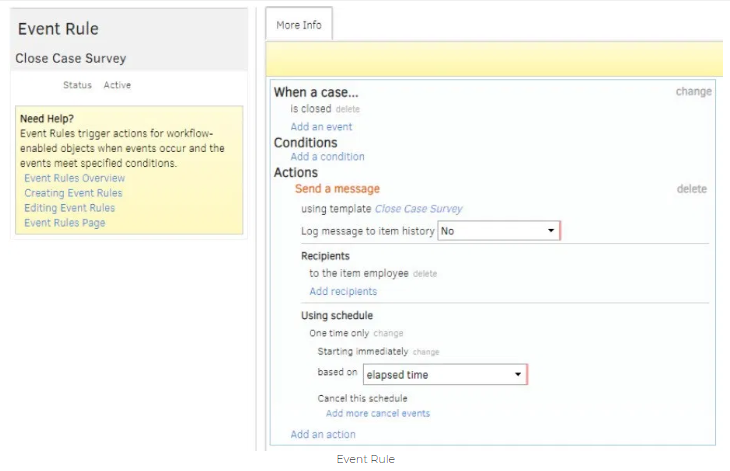Image resolution: width=730 pixels, height=471 pixels.
Task: Open Creating Event Rules help link
Action: pos(73,193)
